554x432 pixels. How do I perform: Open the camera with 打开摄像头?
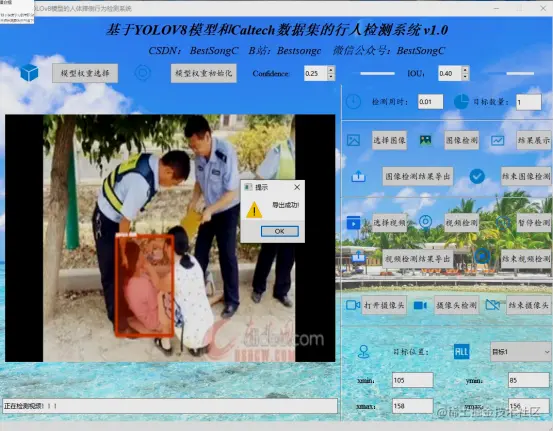click(x=384, y=305)
